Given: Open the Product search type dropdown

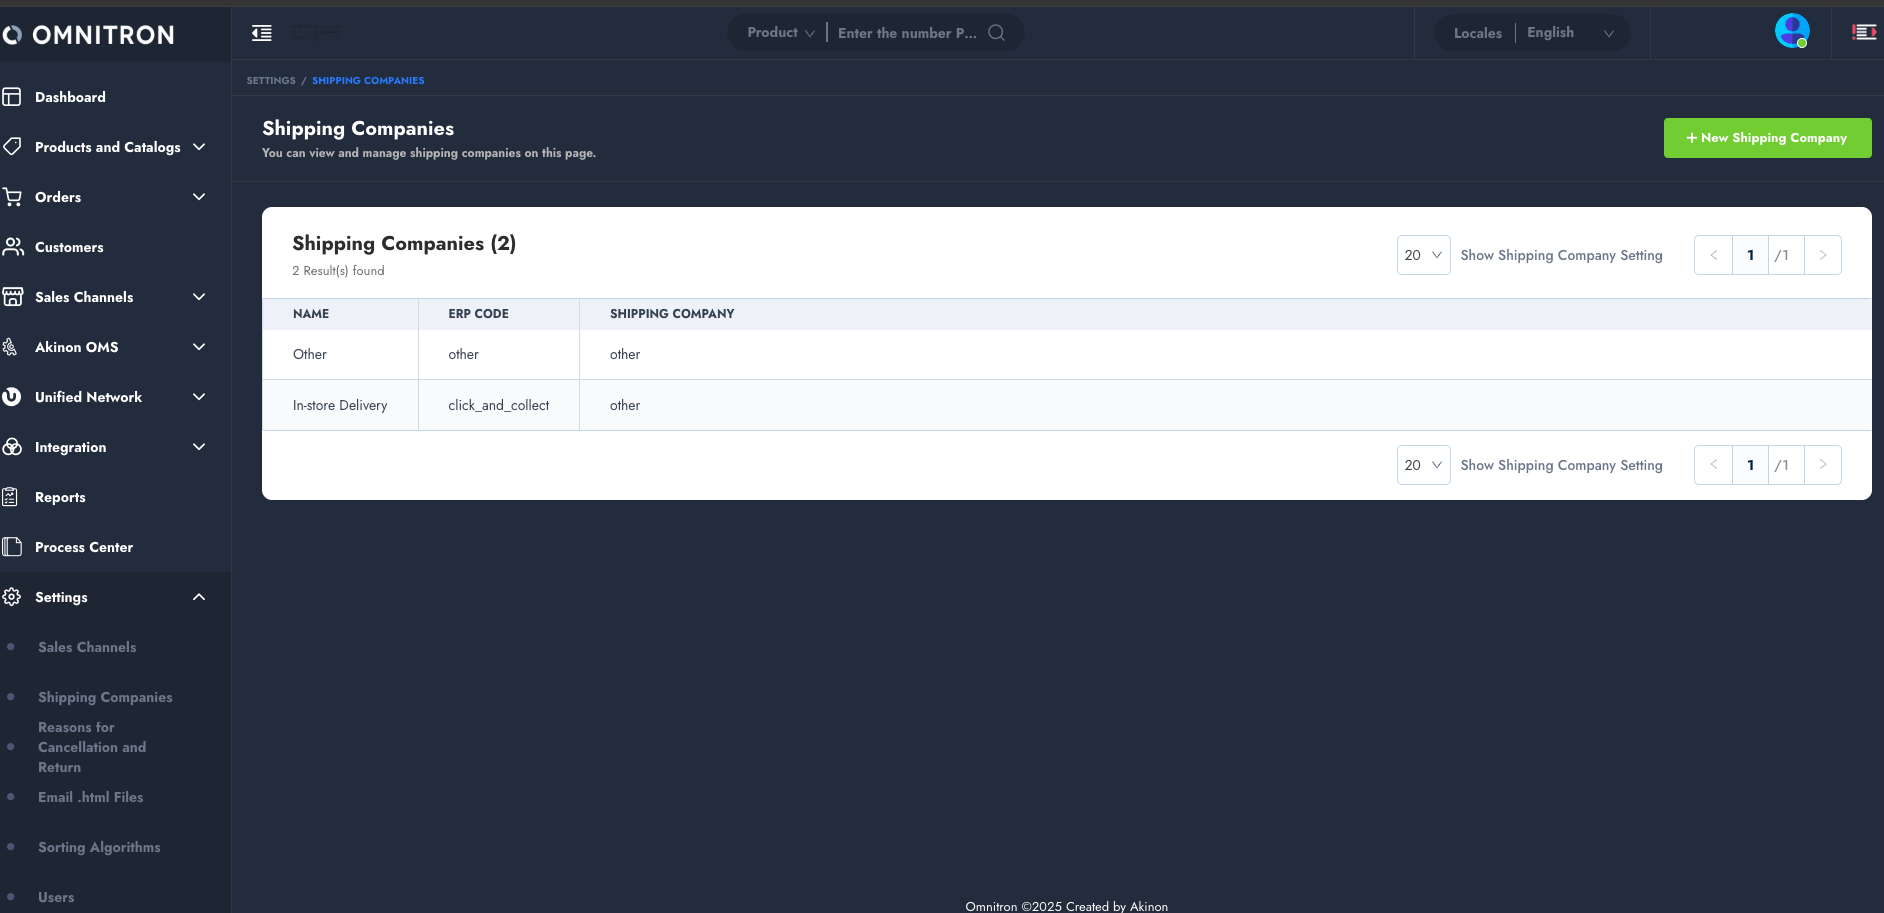Looking at the screenshot, I should click(780, 33).
